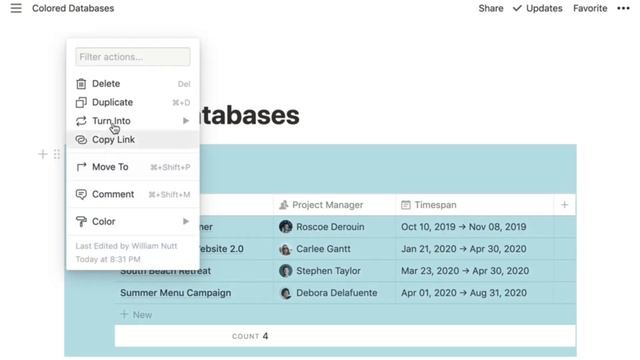Add a New row to the table
Viewport: 640px width, 360px height.
[136, 315]
